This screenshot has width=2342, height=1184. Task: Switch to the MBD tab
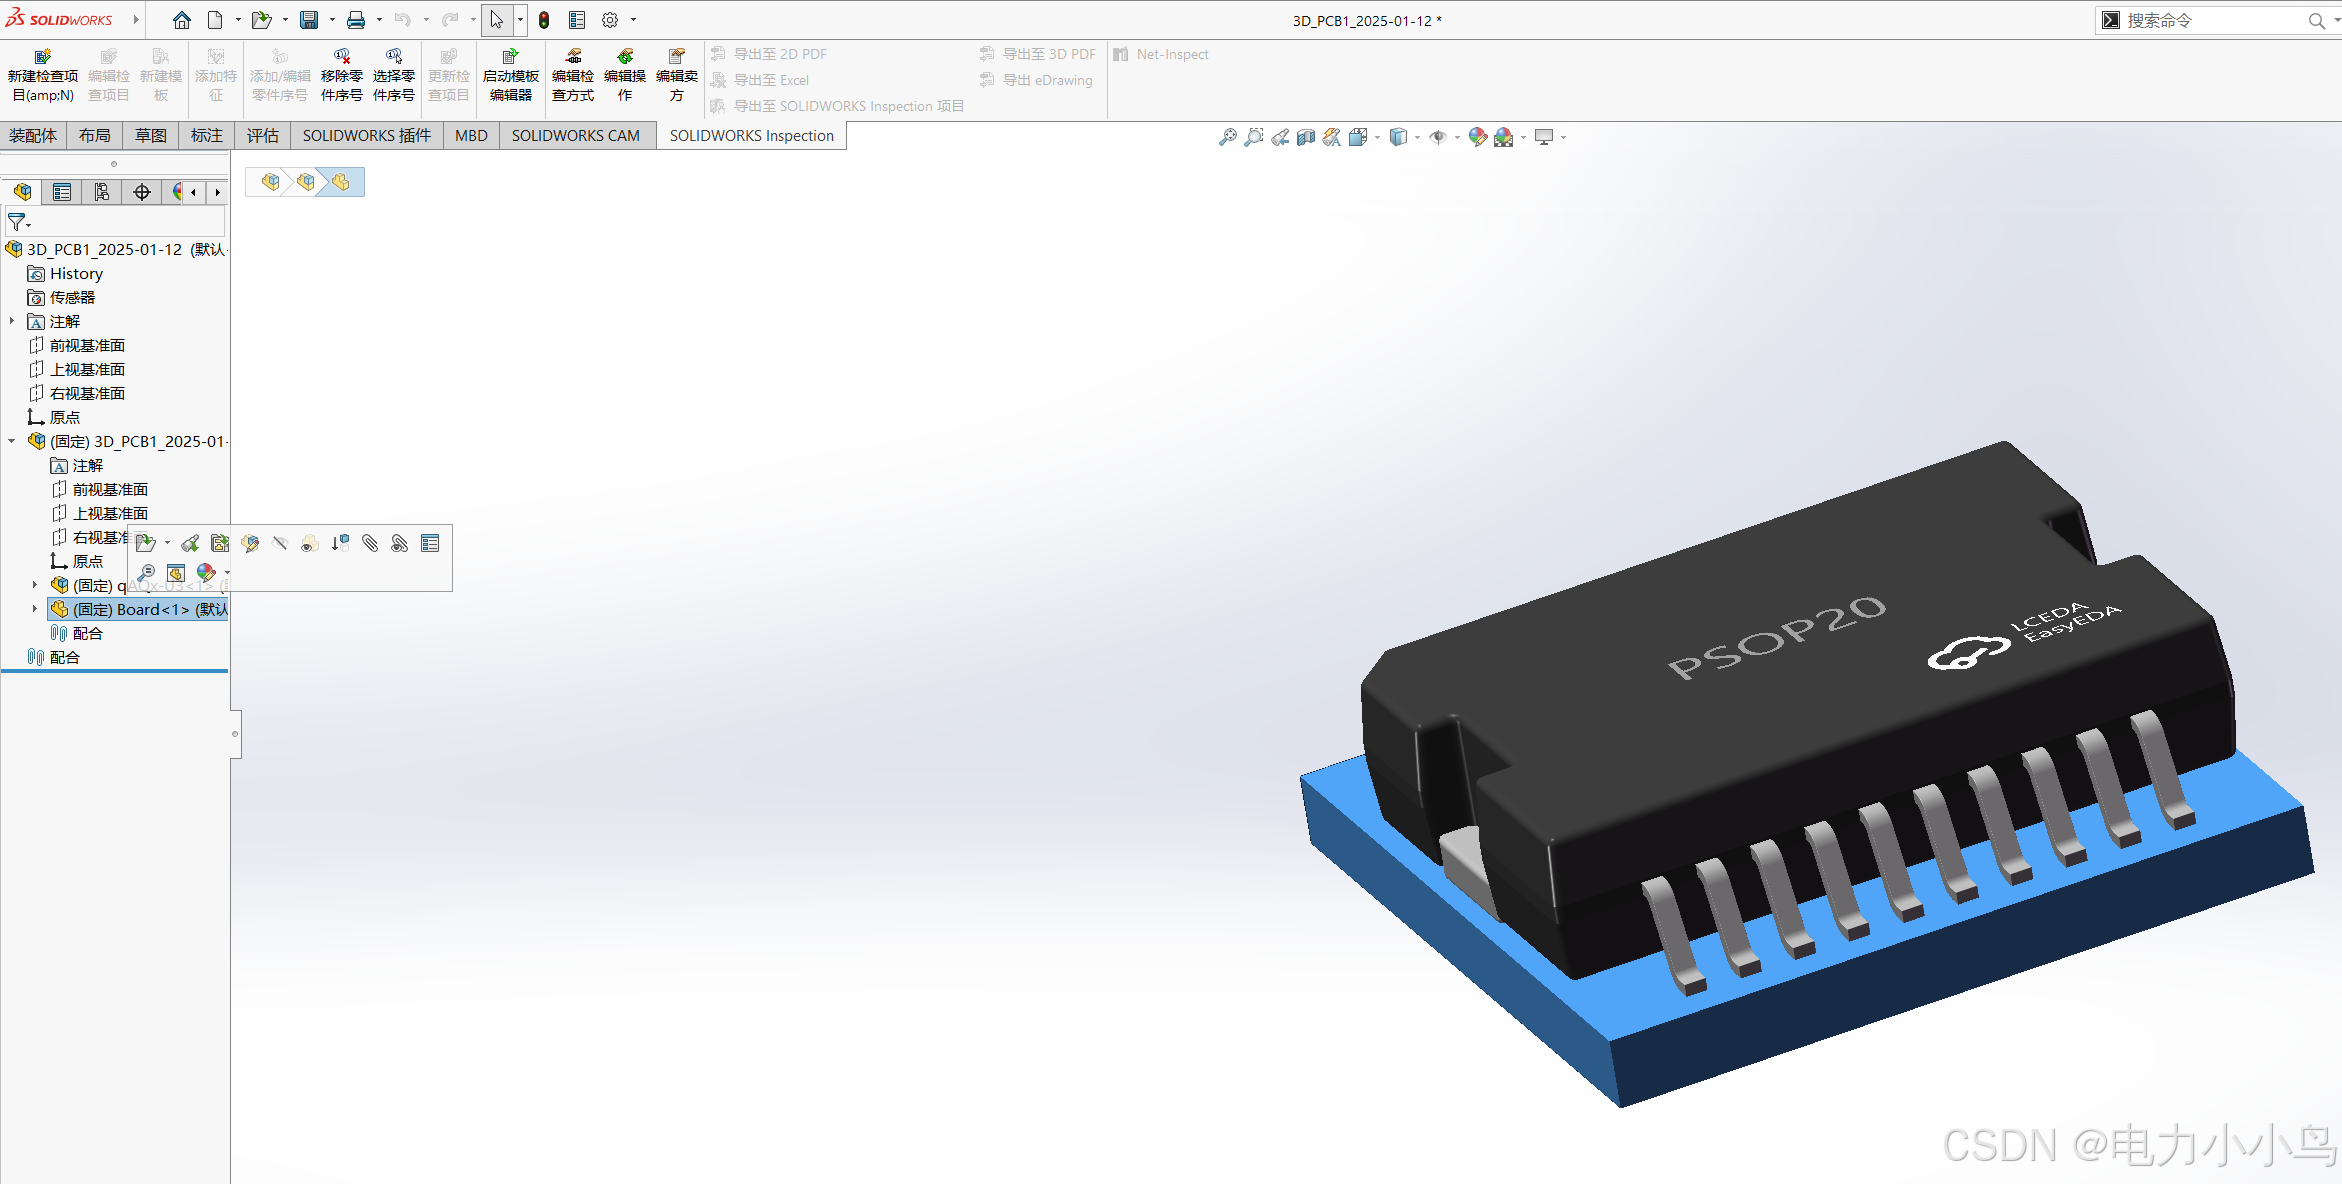tap(471, 136)
